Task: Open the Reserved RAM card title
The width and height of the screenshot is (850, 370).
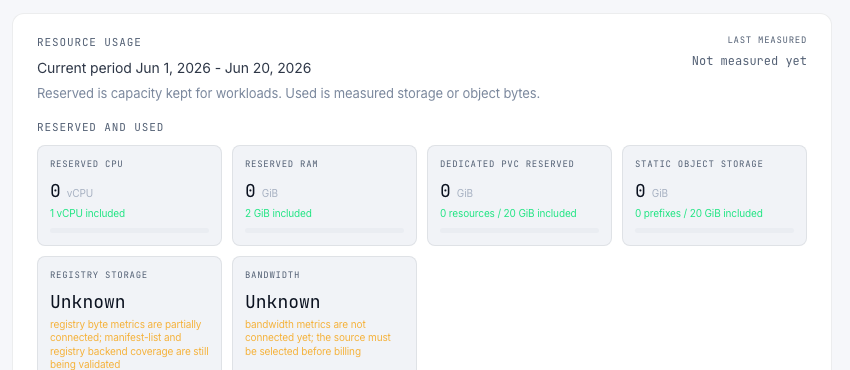Action: [281, 164]
